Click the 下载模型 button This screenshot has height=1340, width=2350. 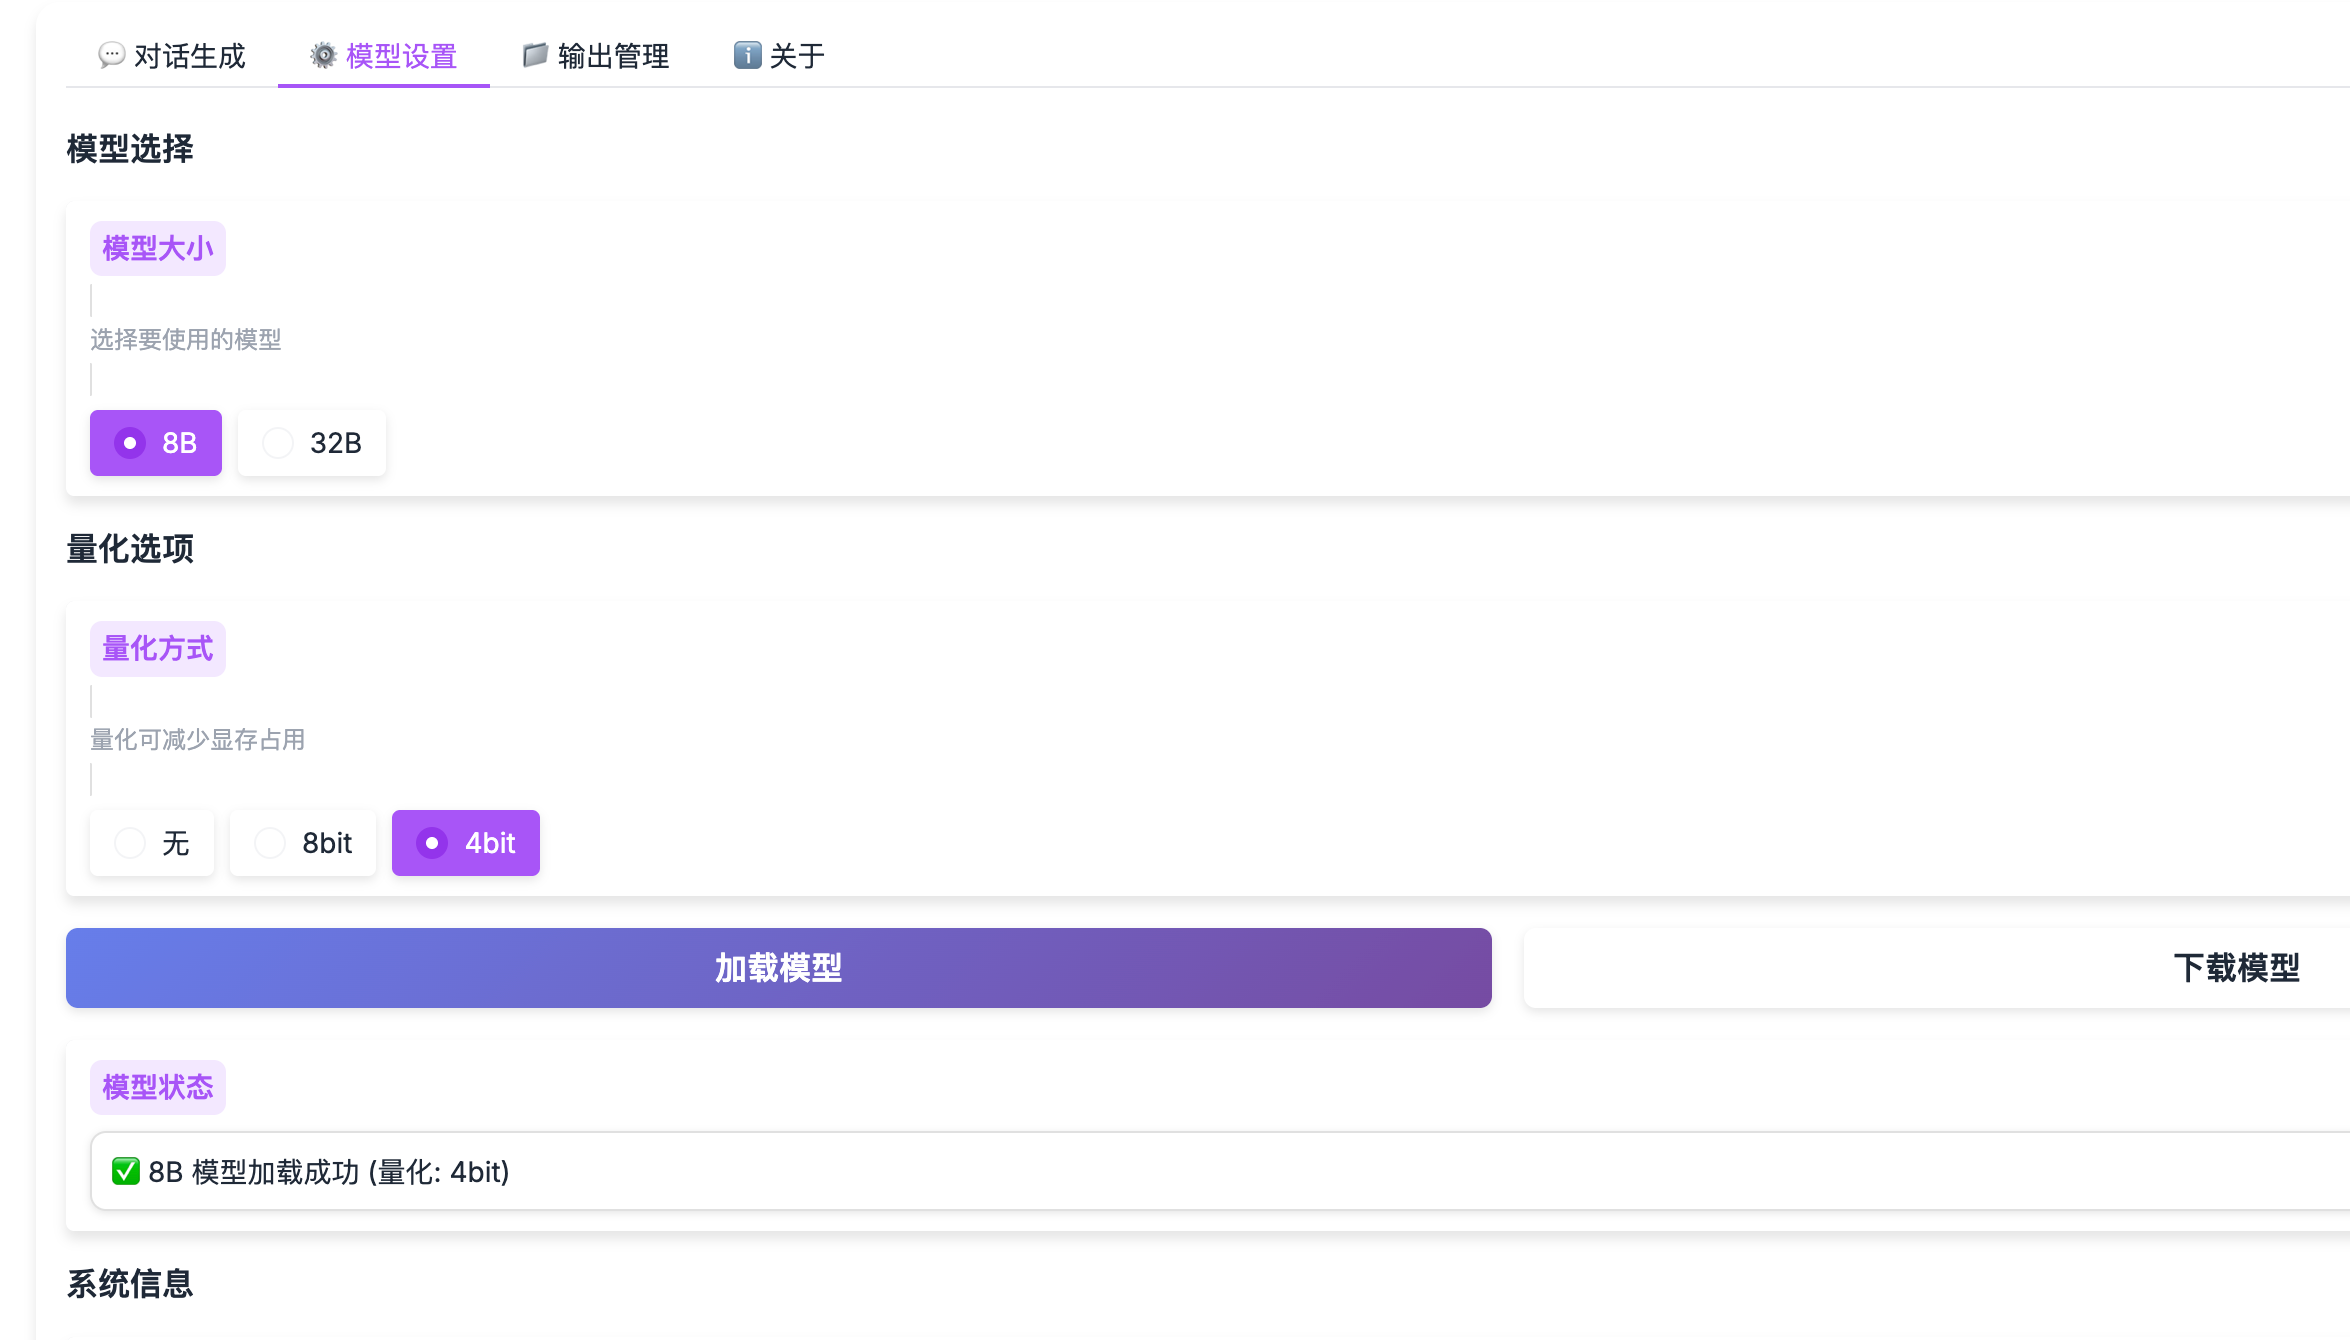pyautogui.click(x=2236, y=968)
